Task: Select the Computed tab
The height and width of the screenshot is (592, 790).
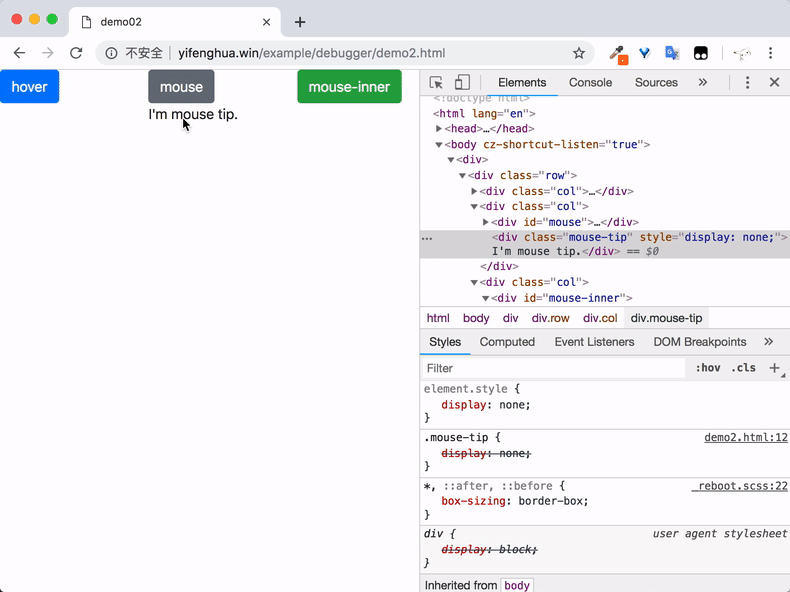Action: pos(507,342)
